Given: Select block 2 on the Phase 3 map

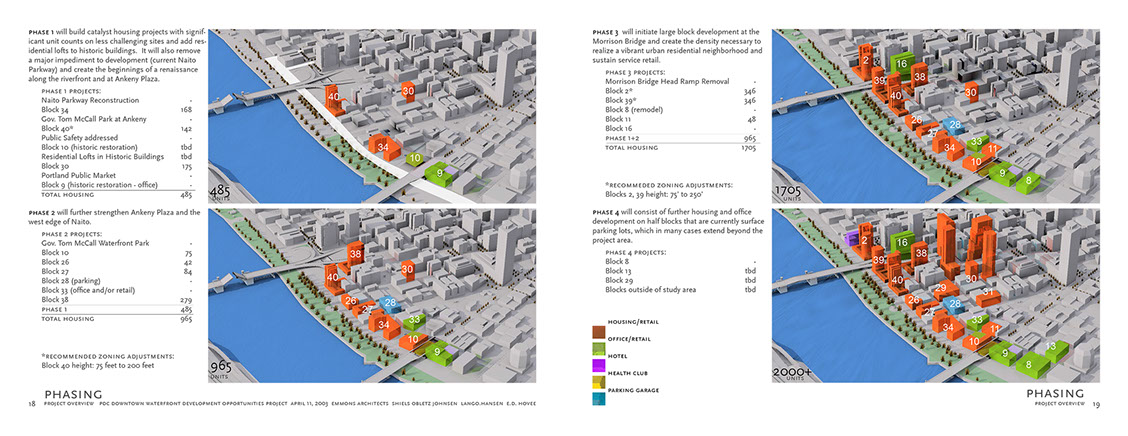Looking at the screenshot, I should coord(865,60).
